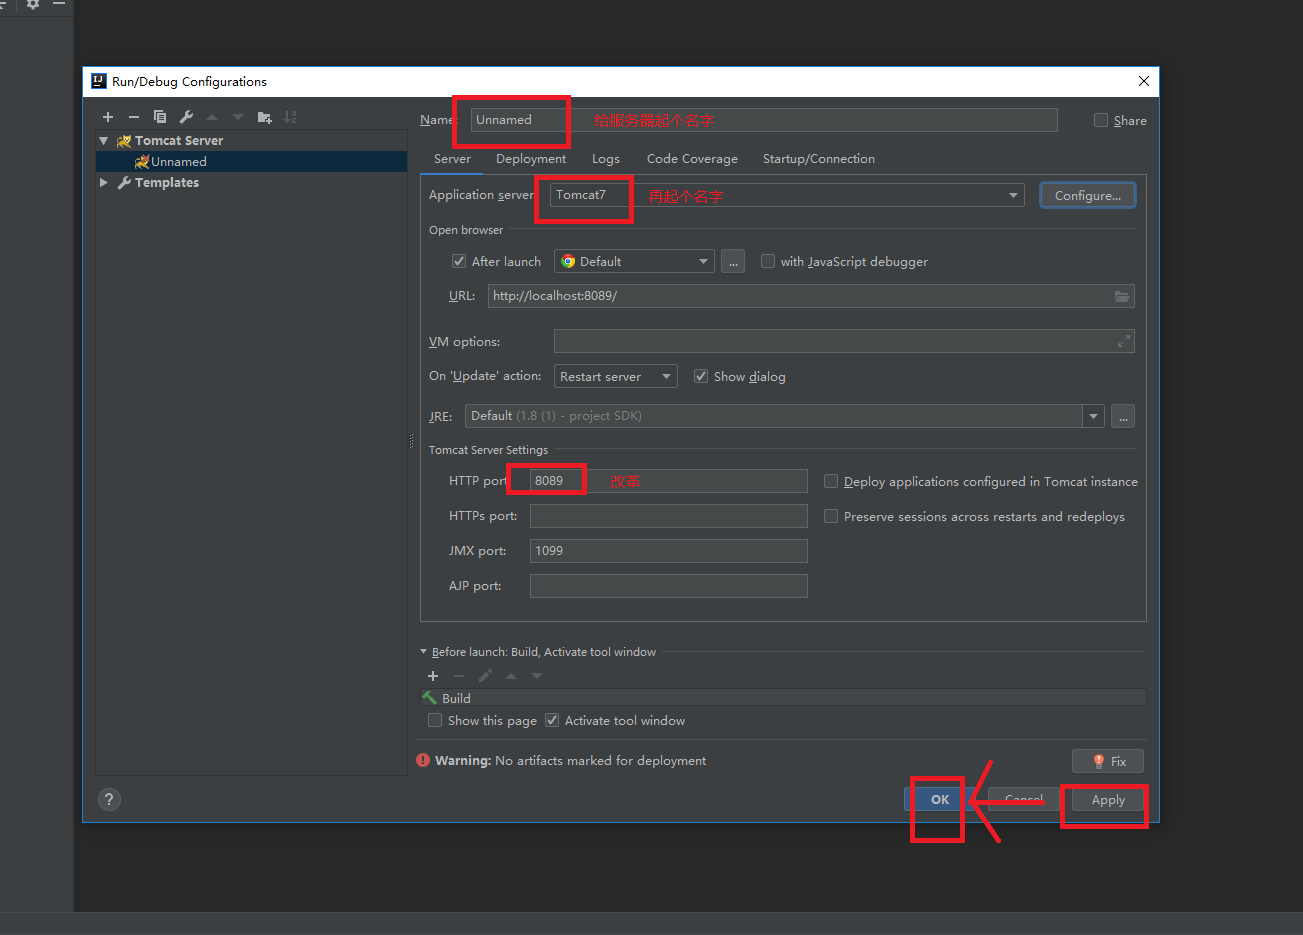Select the Unnamed configuration in tree
The width and height of the screenshot is (1303, 935).
coord(252,162)
